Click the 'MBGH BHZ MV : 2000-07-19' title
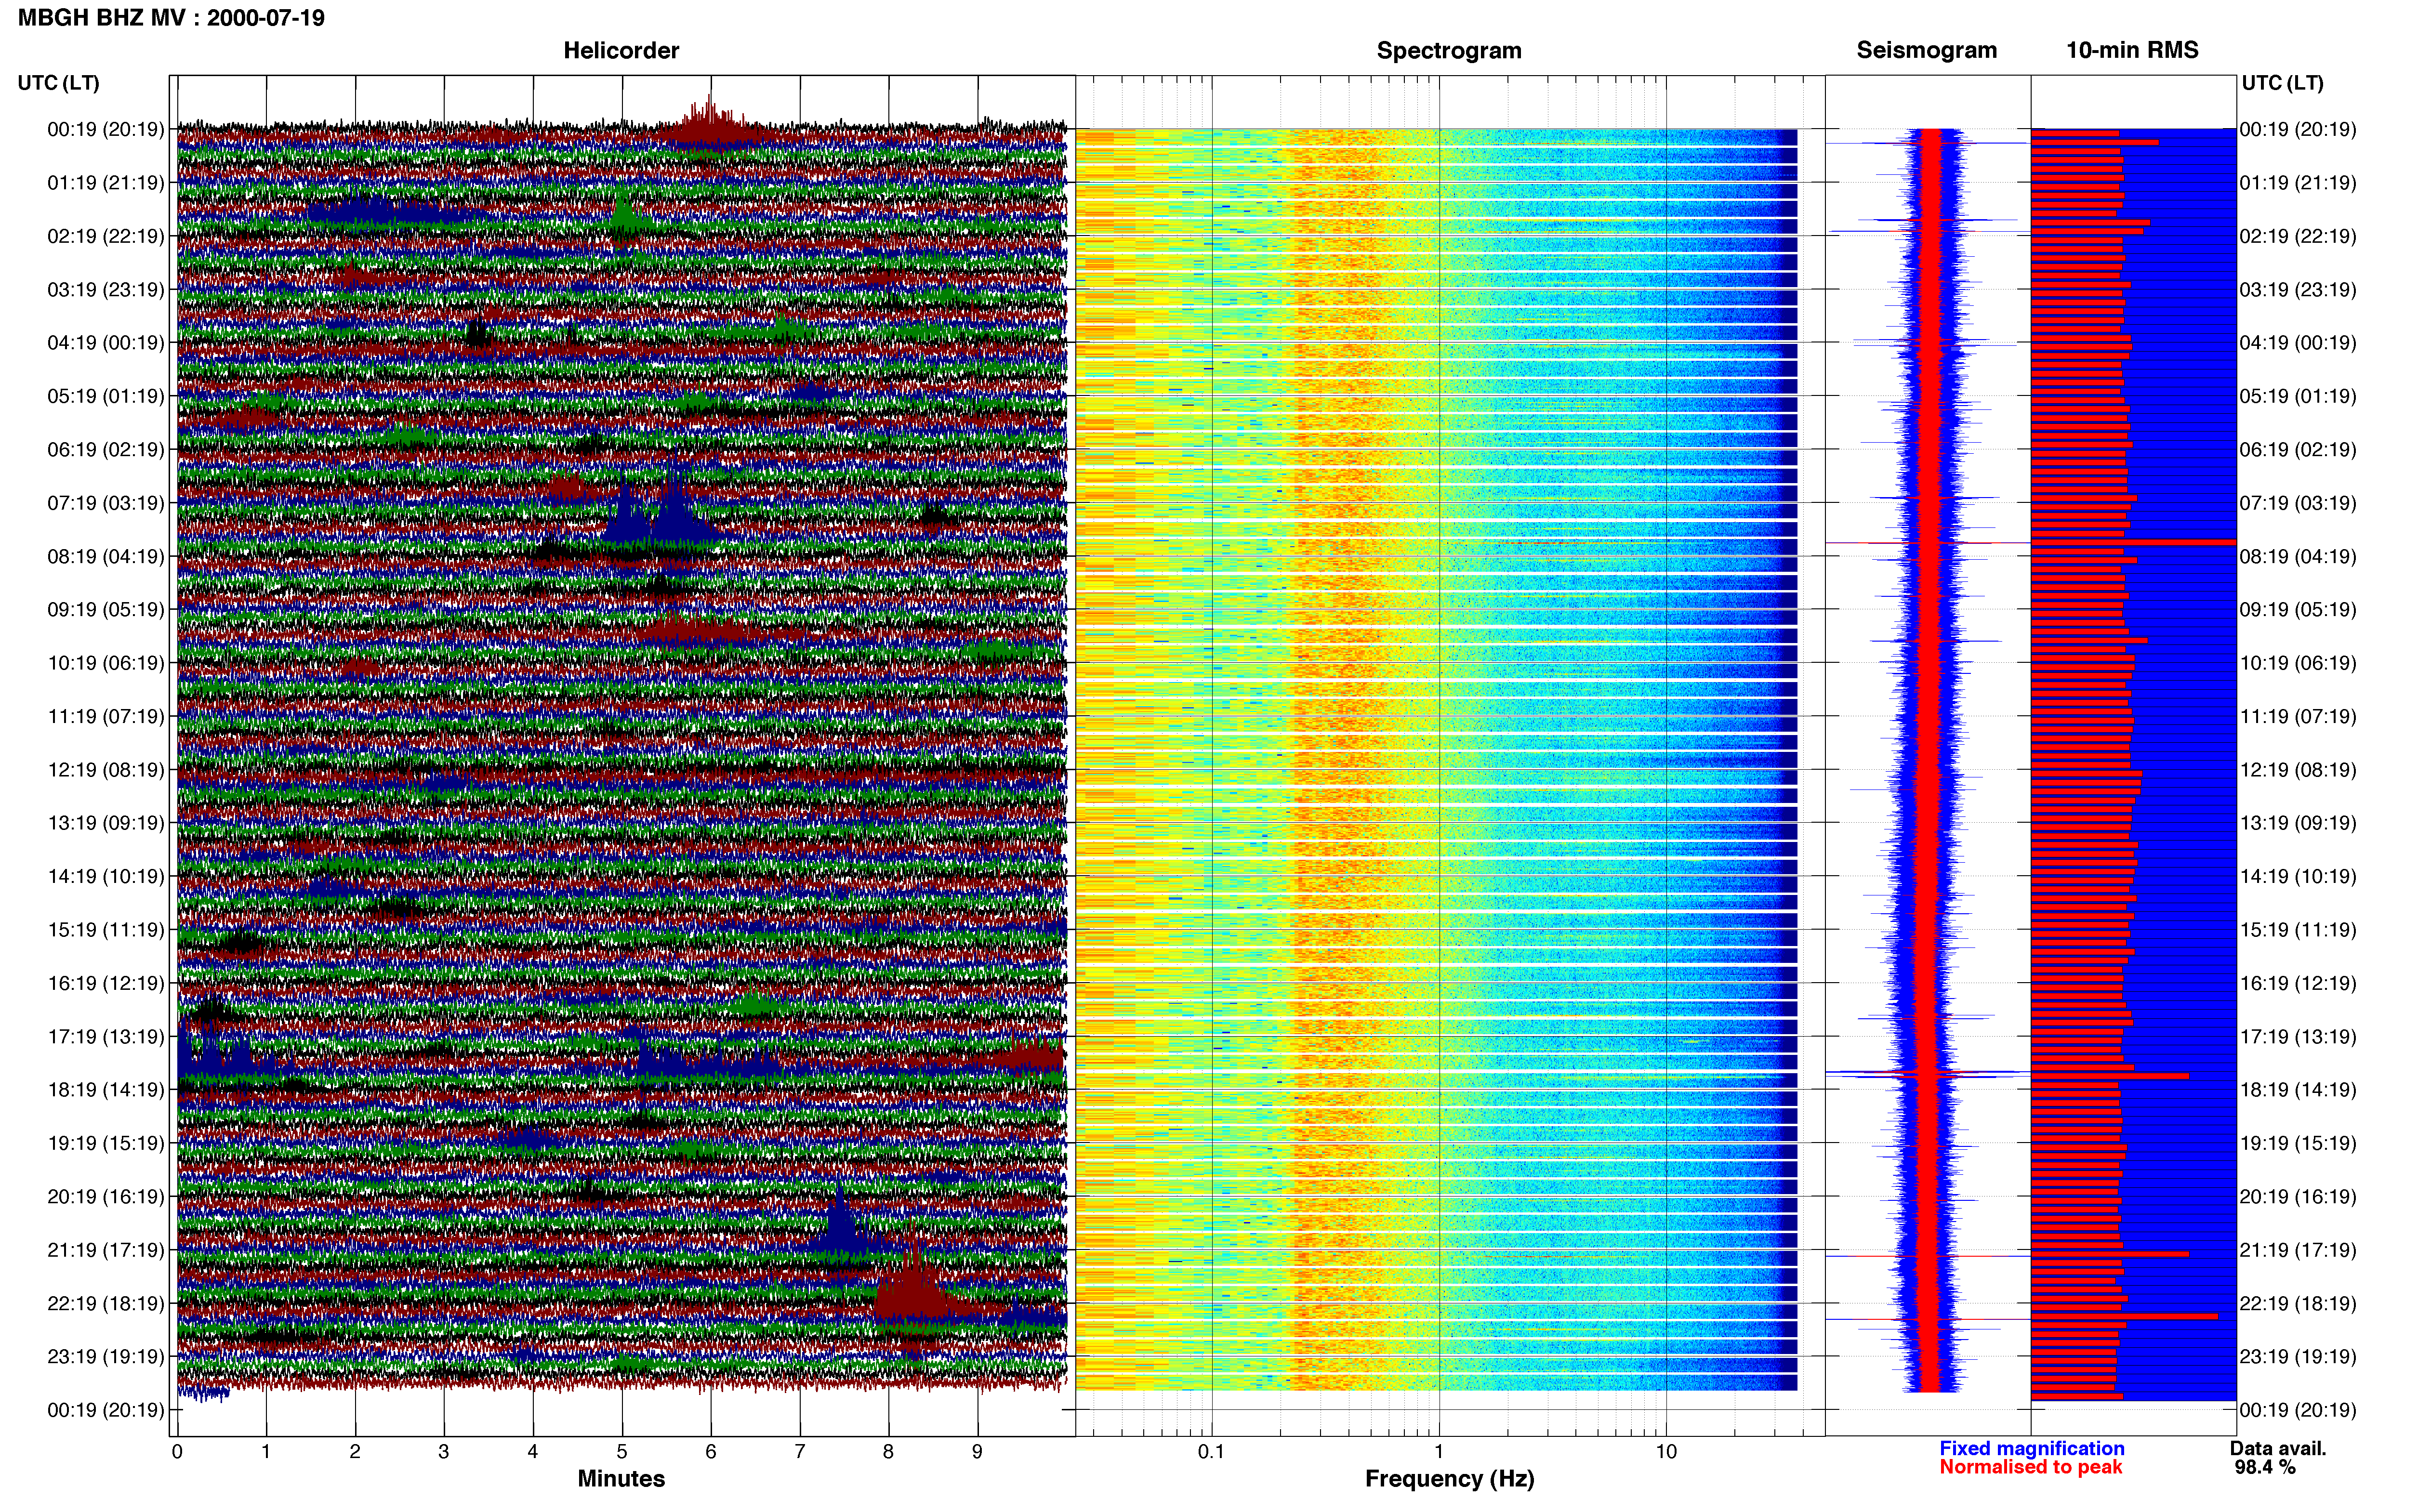The image size is (2418, 1512). coord(171,18)
